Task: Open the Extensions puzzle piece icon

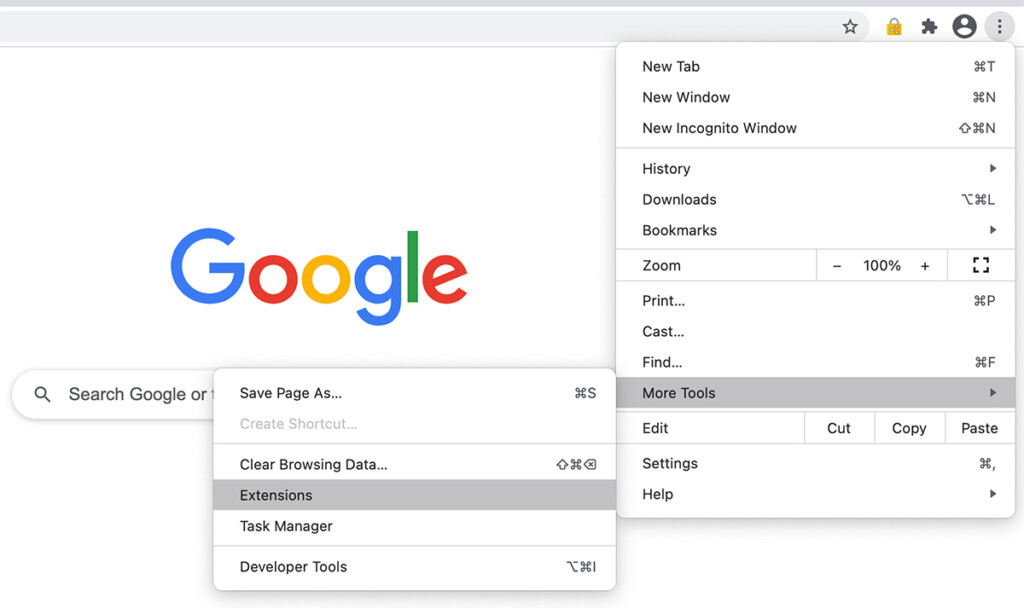Action: 929,27
